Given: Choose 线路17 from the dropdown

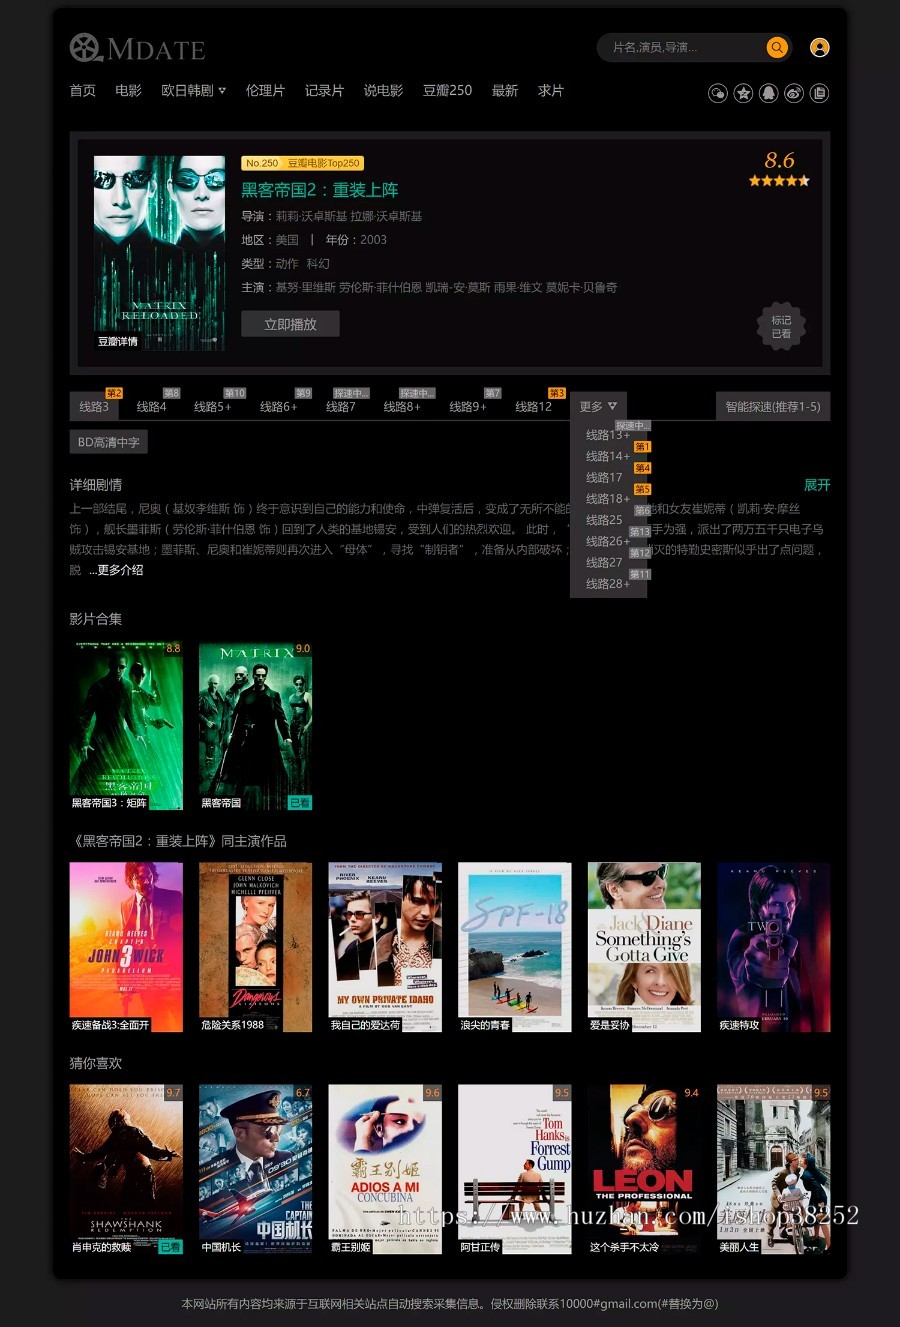Looking at the screenshot, I should [605, 478].
